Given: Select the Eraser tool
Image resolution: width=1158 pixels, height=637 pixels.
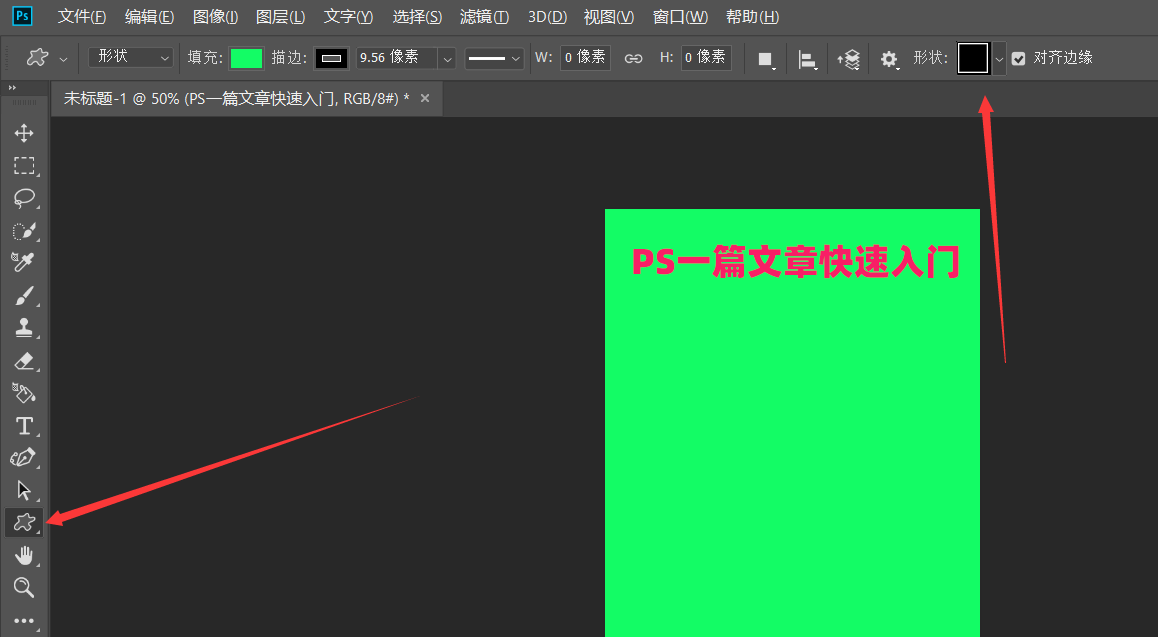Looking at the screenshot, I should coord(24,360).
